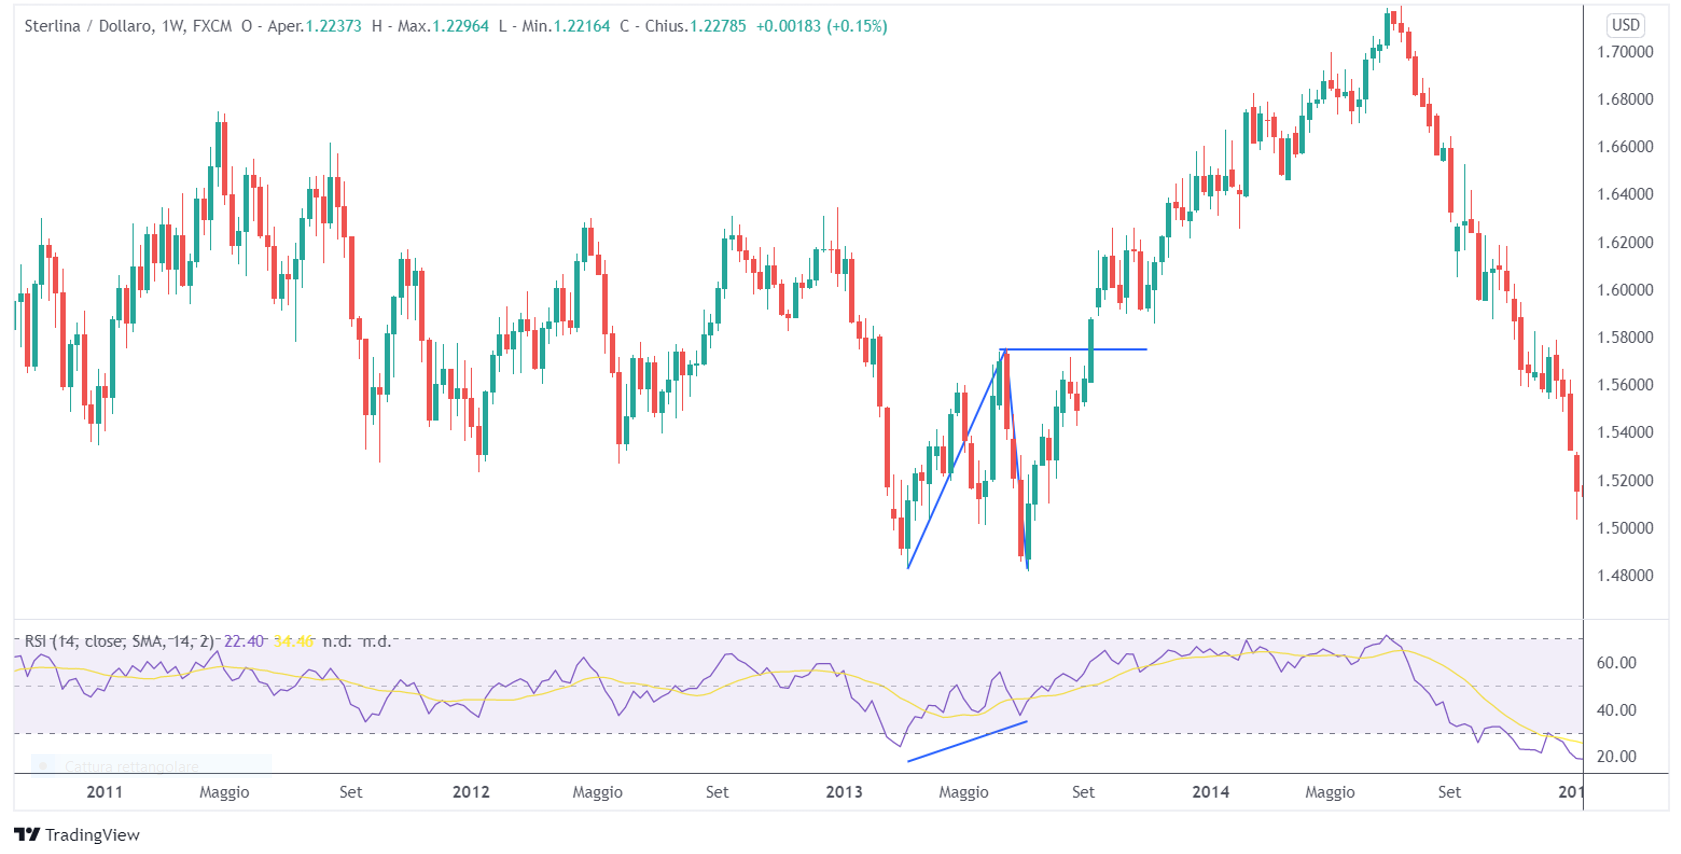Click the closing price value 1.22785
1681x854 pixels.
click(717, 26)
